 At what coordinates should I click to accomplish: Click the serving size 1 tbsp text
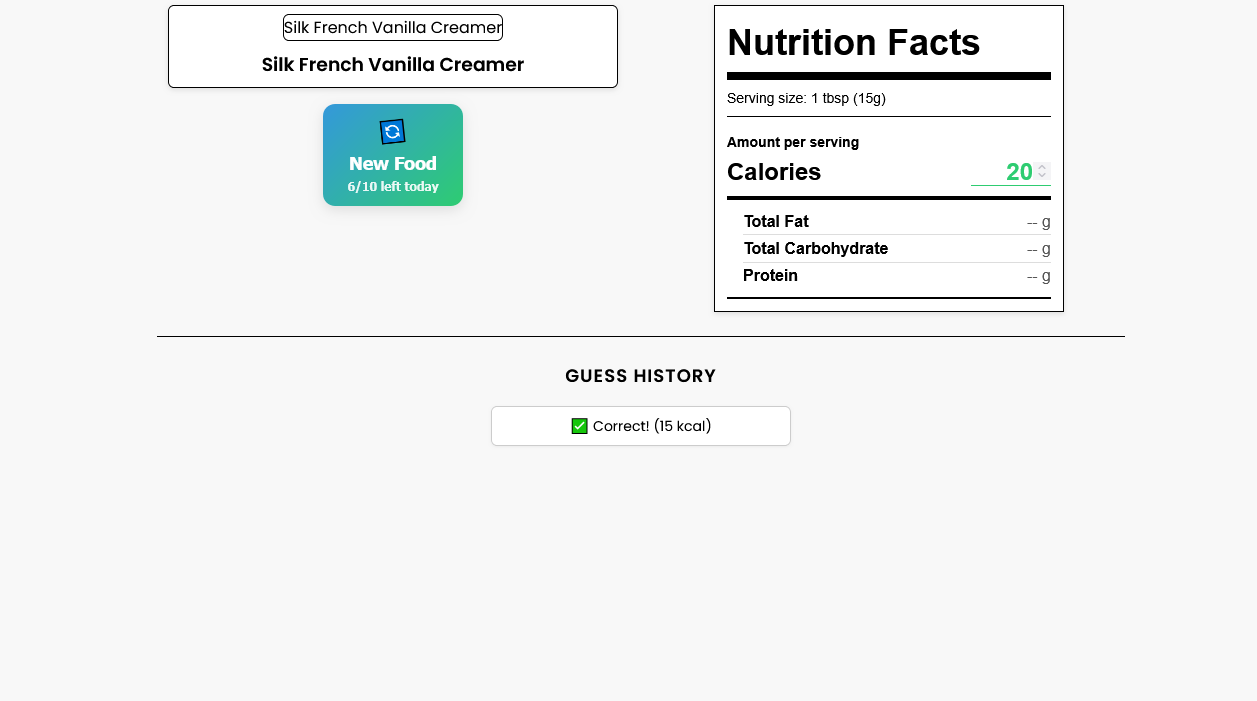pyautogui.click(x=806, y=98)
